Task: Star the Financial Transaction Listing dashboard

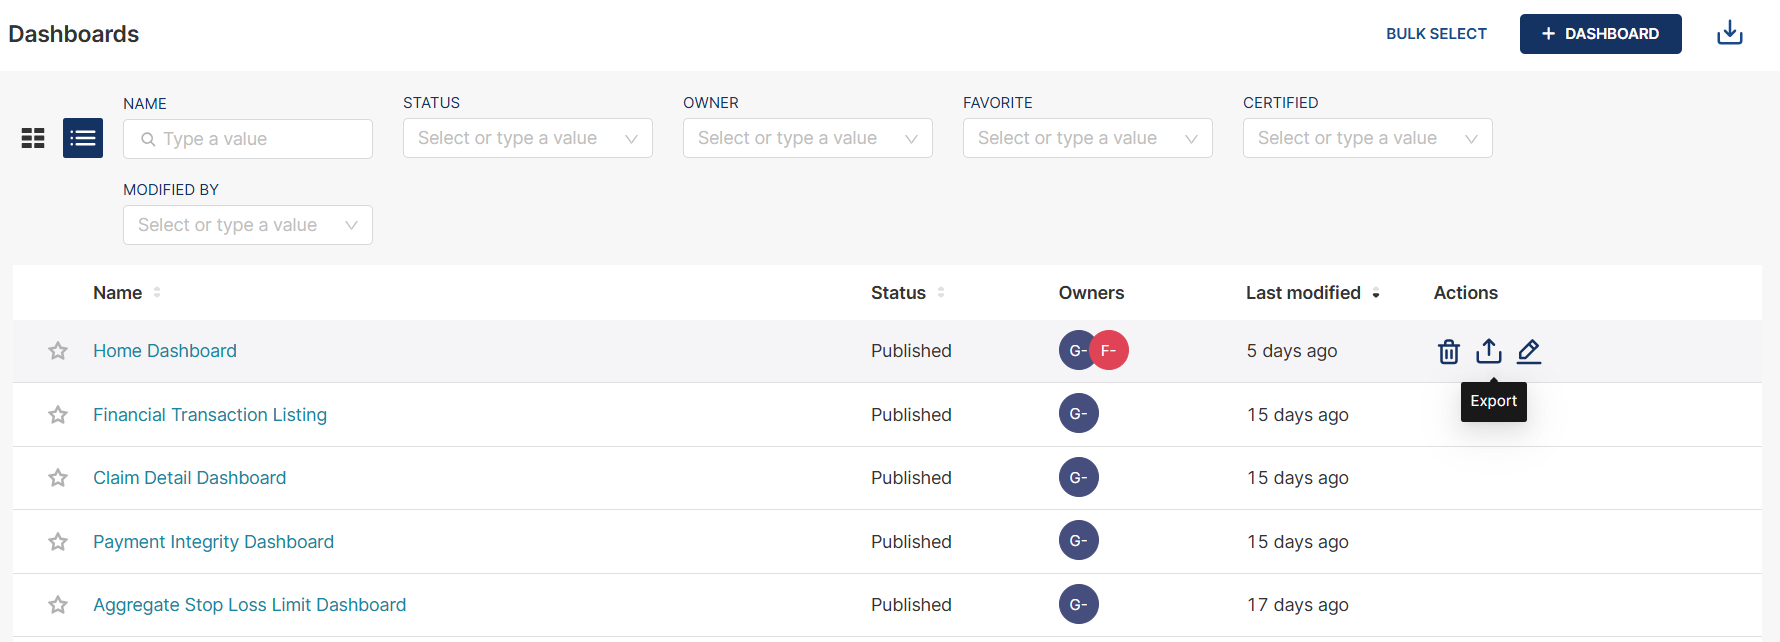Action: click(x=58, y=415)
